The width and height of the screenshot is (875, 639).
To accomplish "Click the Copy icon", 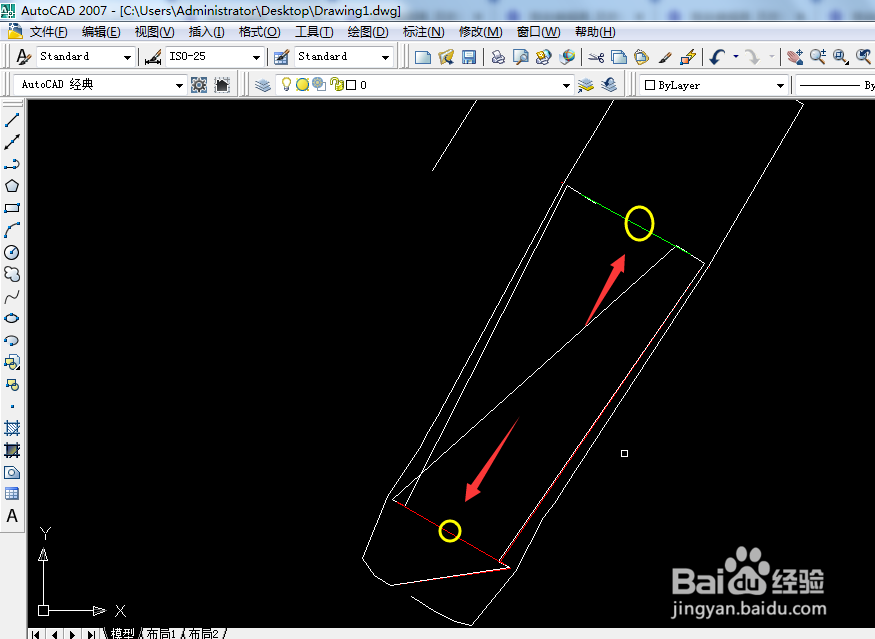I will tap(619, 56).
